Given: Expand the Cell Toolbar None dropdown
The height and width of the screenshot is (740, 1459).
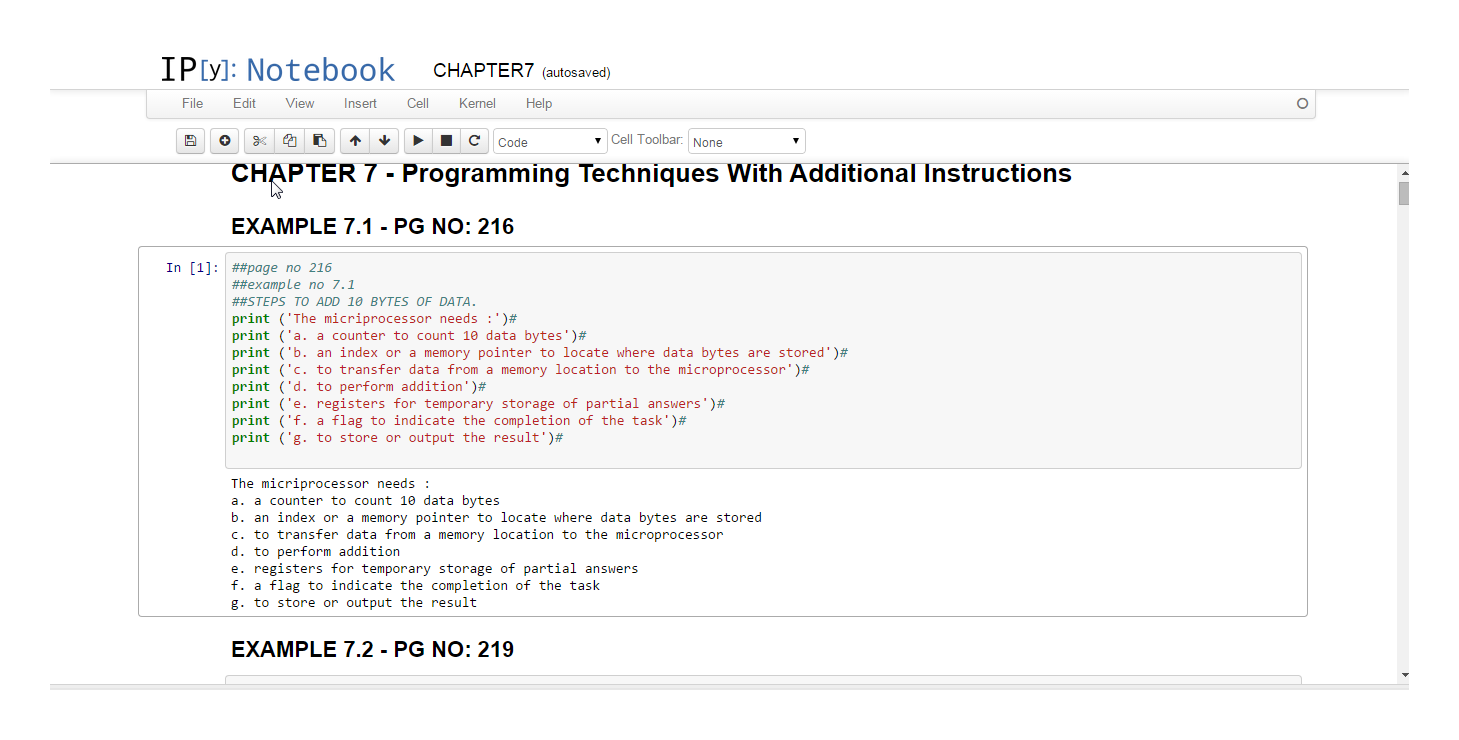Looking at the screenshot, I should click(x=746, y=142).
